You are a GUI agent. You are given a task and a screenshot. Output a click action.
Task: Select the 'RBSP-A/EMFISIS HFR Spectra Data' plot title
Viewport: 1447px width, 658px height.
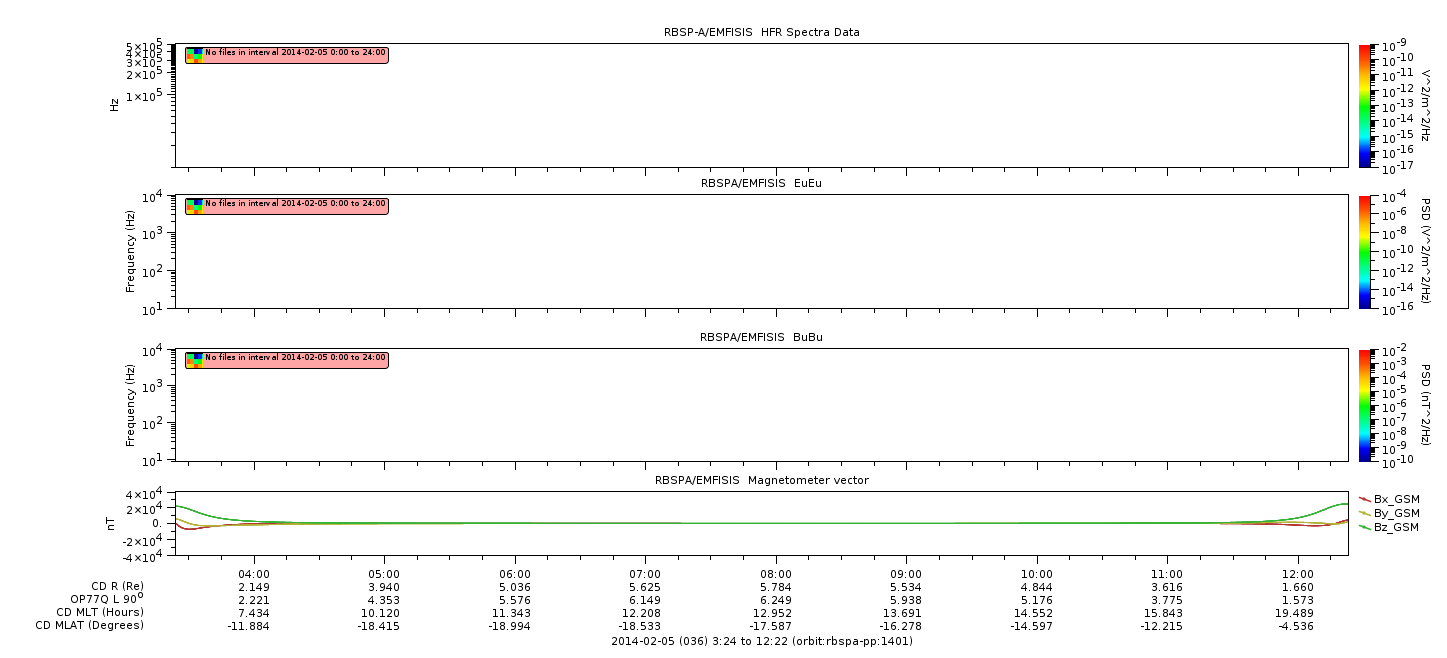pos(761,32)
